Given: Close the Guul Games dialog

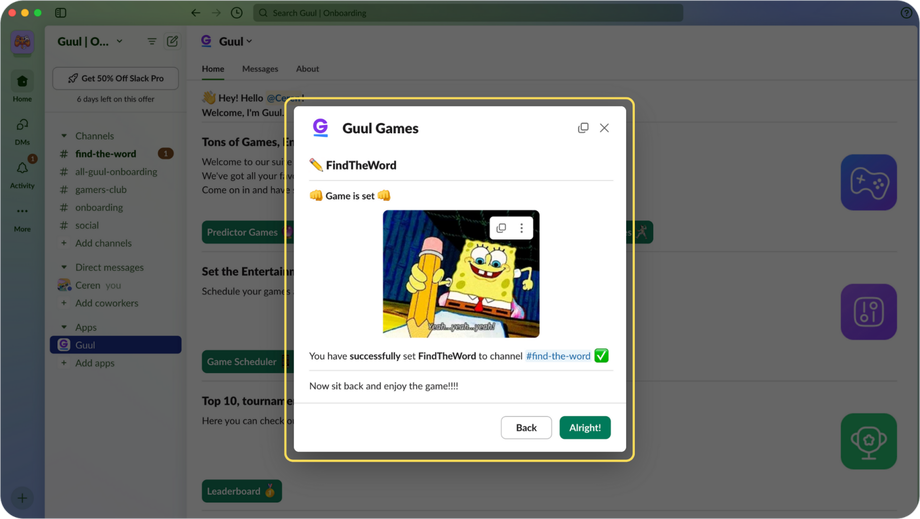Looking at the screenshot, I should click(604, 128).
